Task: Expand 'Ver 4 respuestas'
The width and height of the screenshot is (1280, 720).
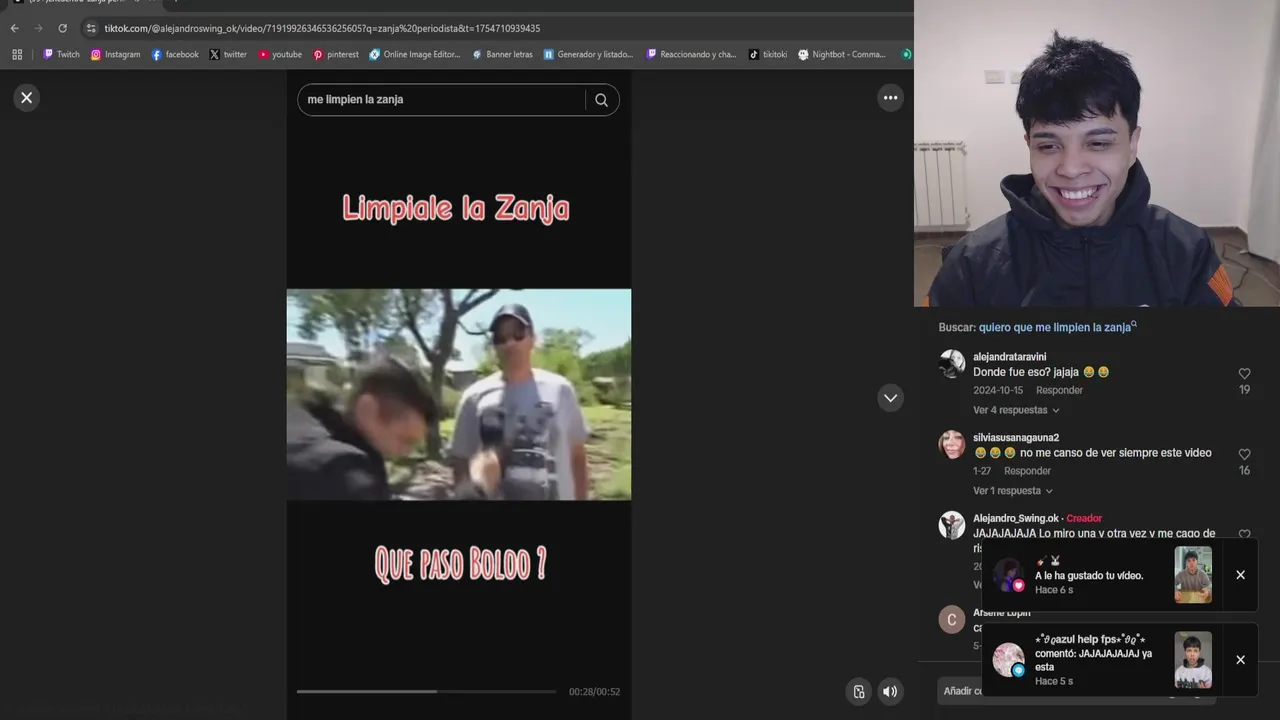Action: (1016, 410)
